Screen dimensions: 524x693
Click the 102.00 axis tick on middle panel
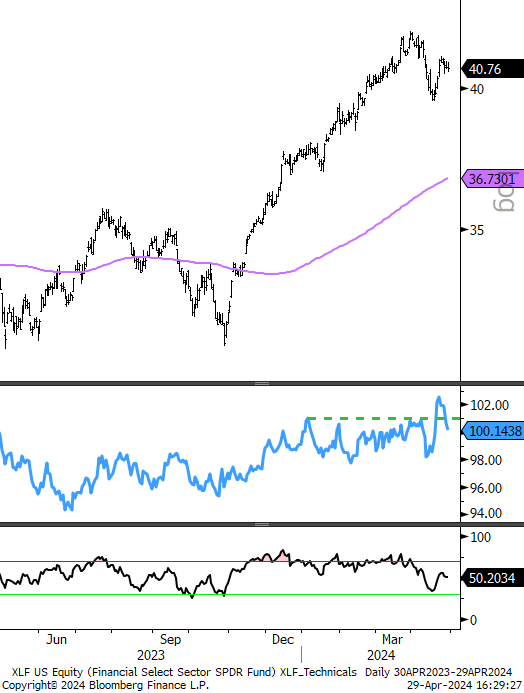(x=489, y=405)
